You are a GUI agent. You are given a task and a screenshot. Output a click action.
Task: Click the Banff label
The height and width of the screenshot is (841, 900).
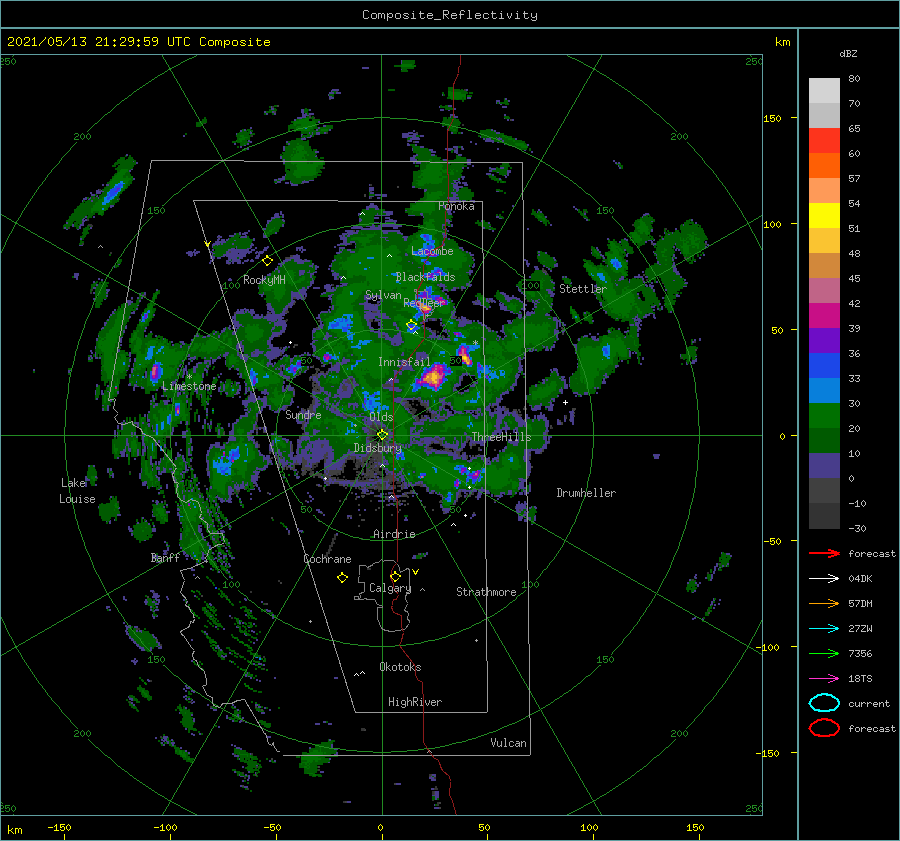(165, 557)
